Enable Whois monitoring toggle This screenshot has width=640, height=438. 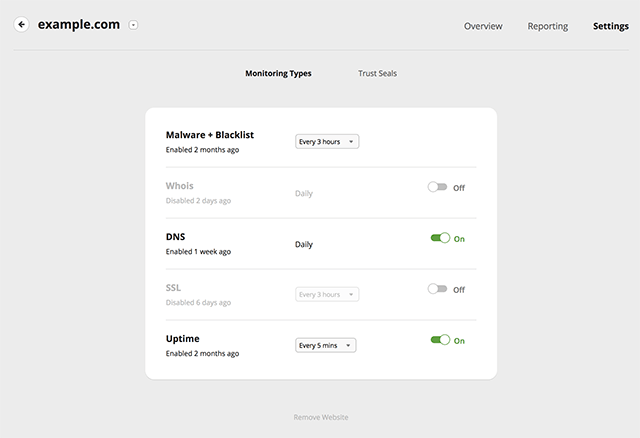437,187
